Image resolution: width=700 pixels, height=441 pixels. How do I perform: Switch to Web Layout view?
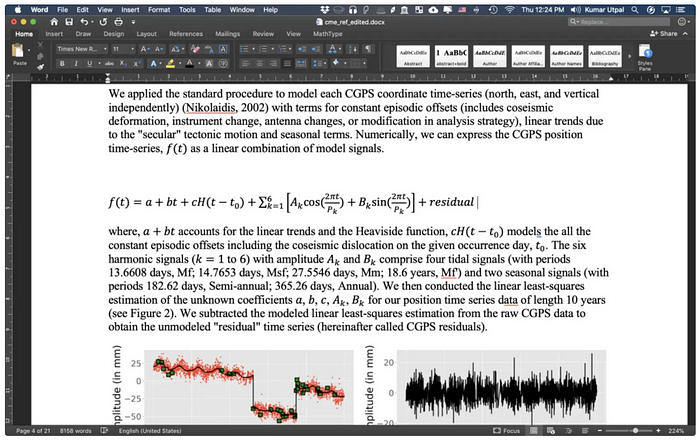pos(551,431)
